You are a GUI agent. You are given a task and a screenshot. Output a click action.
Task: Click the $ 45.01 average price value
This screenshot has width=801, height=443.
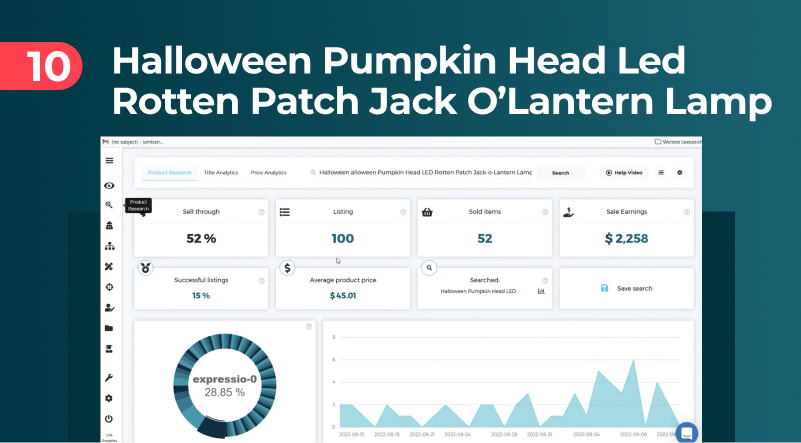click(343, 296)
